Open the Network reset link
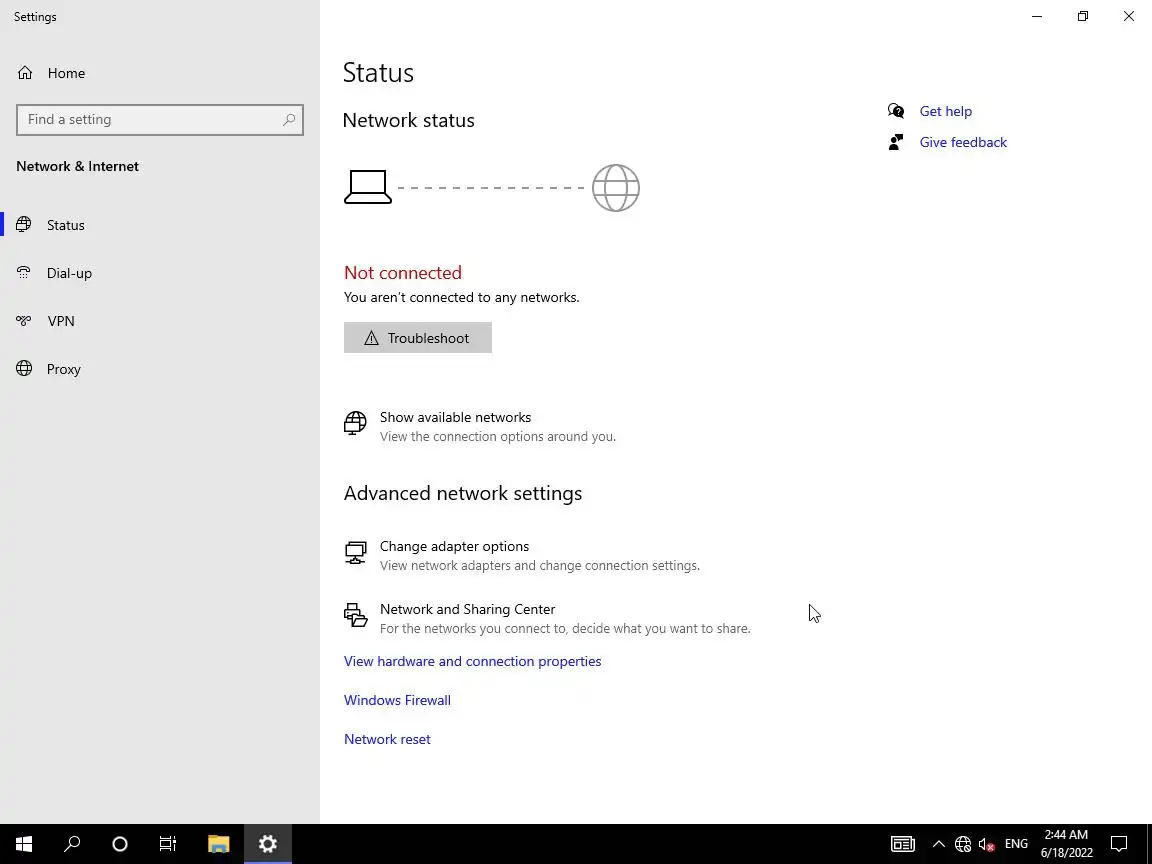The height and width of the screenshot is (864, 1152). click(387, 739)
